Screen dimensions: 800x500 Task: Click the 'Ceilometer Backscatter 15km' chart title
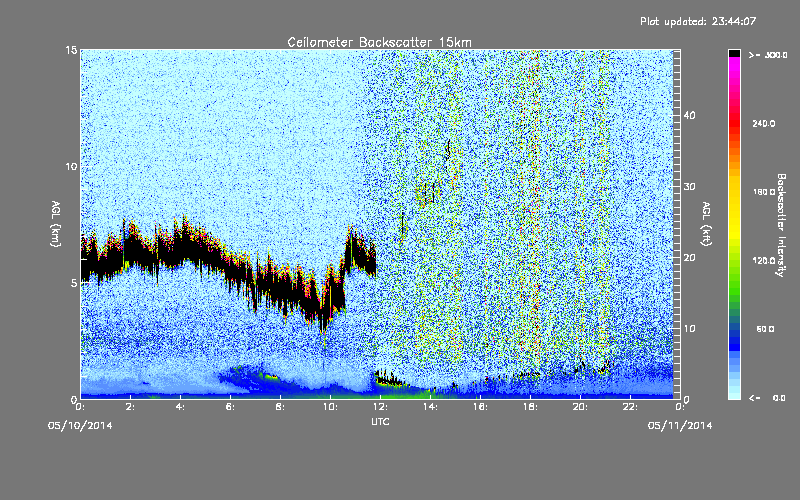(379, 42)
